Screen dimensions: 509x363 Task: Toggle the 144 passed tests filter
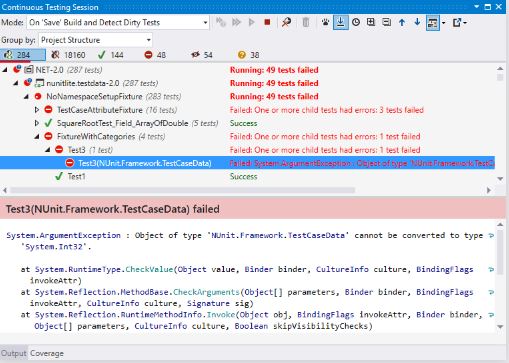pyautogui.click(x=111, y=55)
